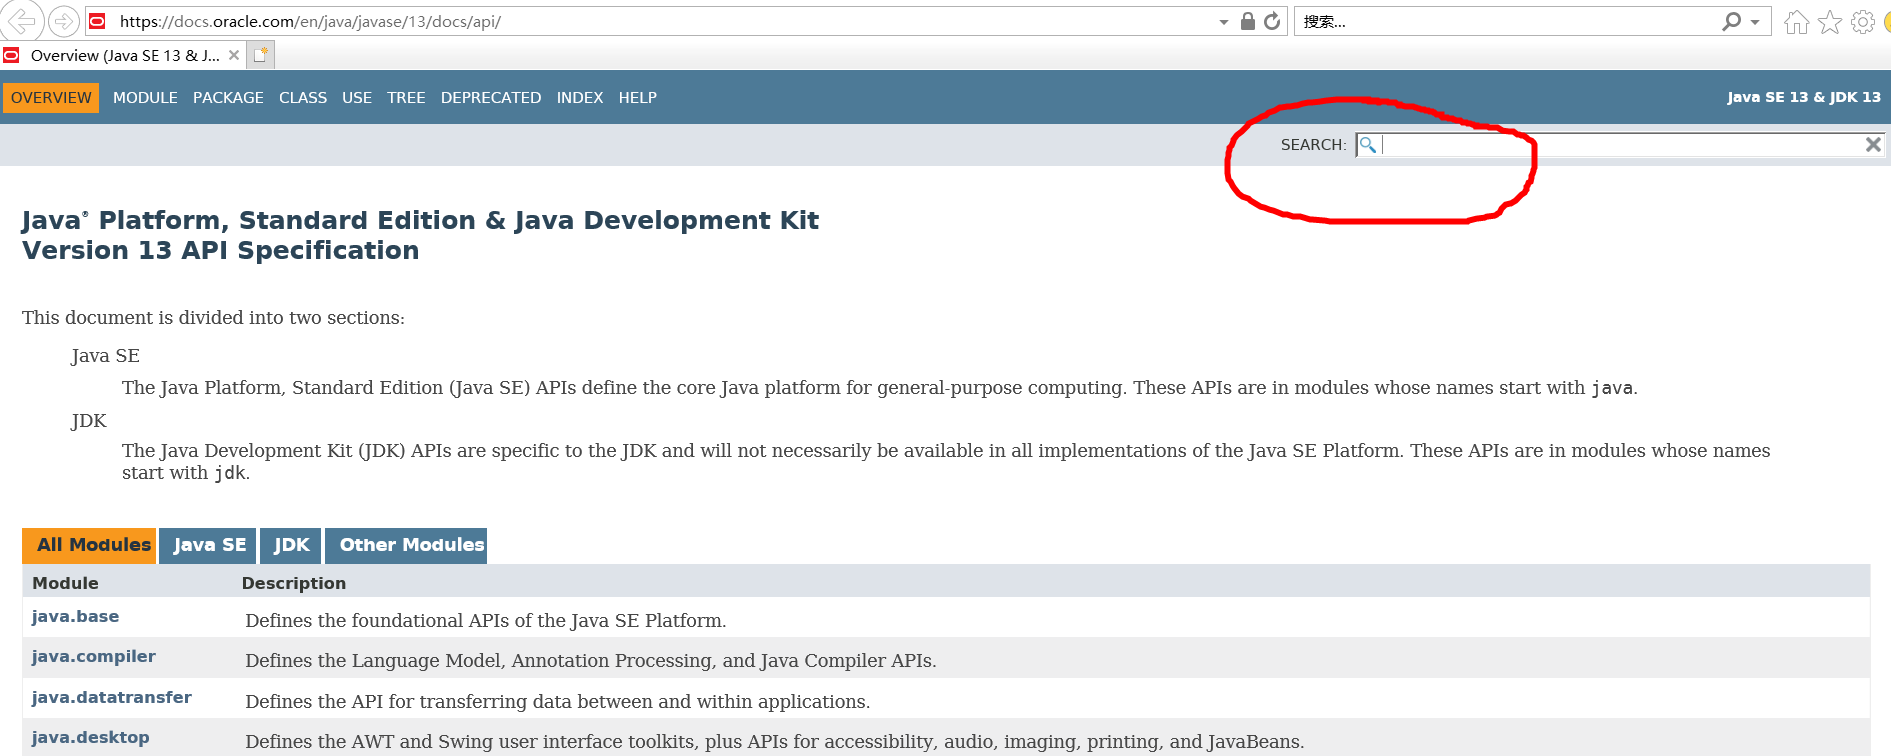
Task: Open the java.base module link
Action: 75,617
